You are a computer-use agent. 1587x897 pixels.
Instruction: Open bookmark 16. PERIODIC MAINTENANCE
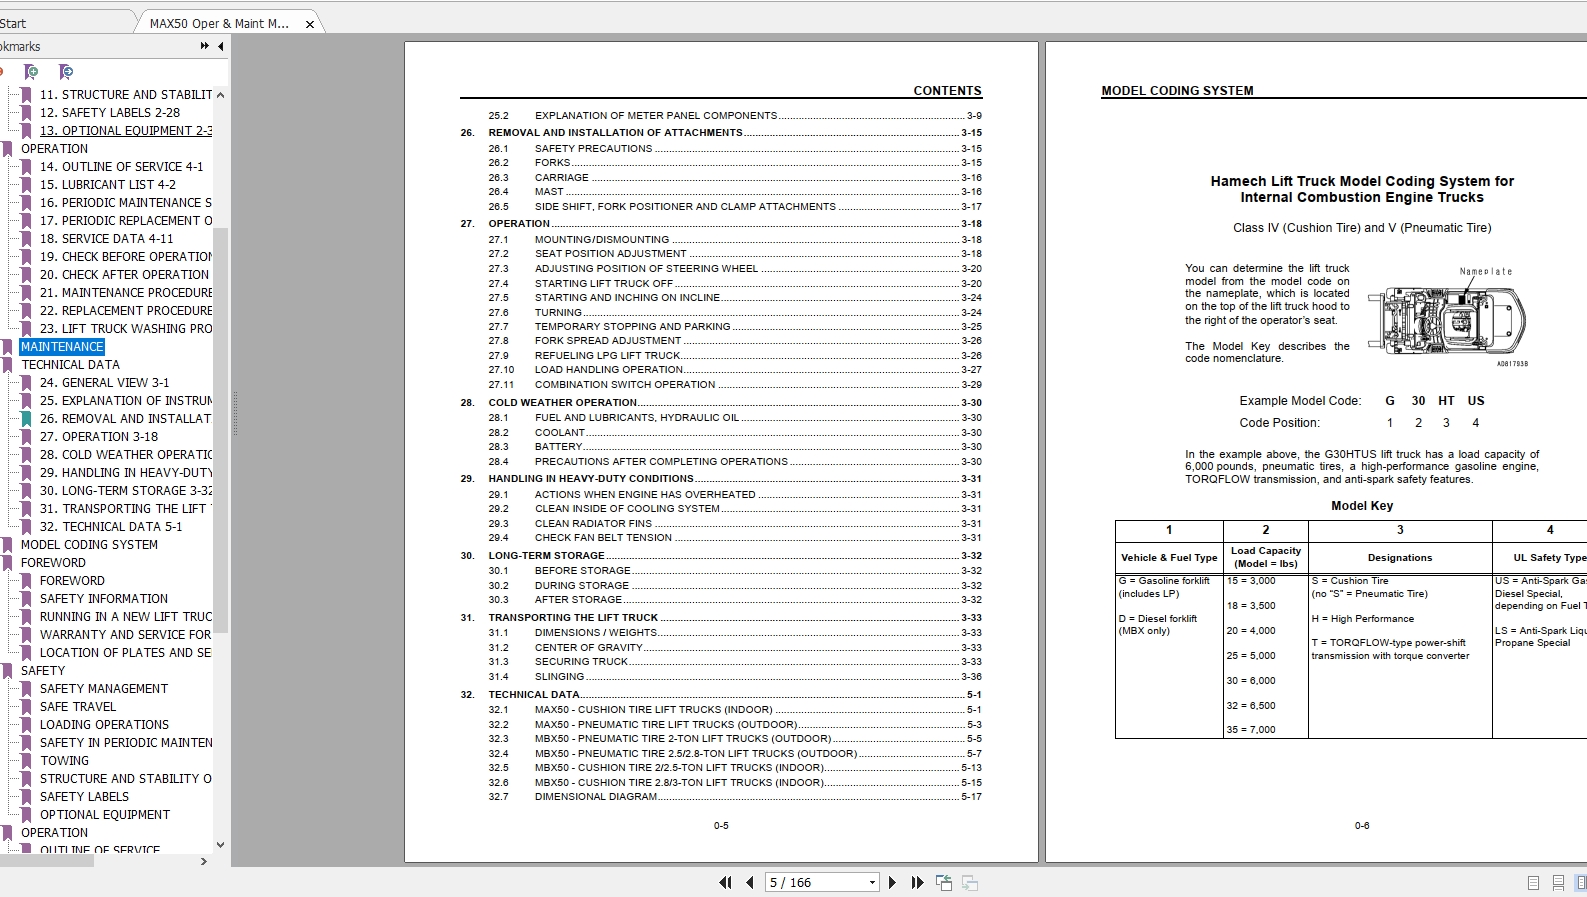point(126,203)
